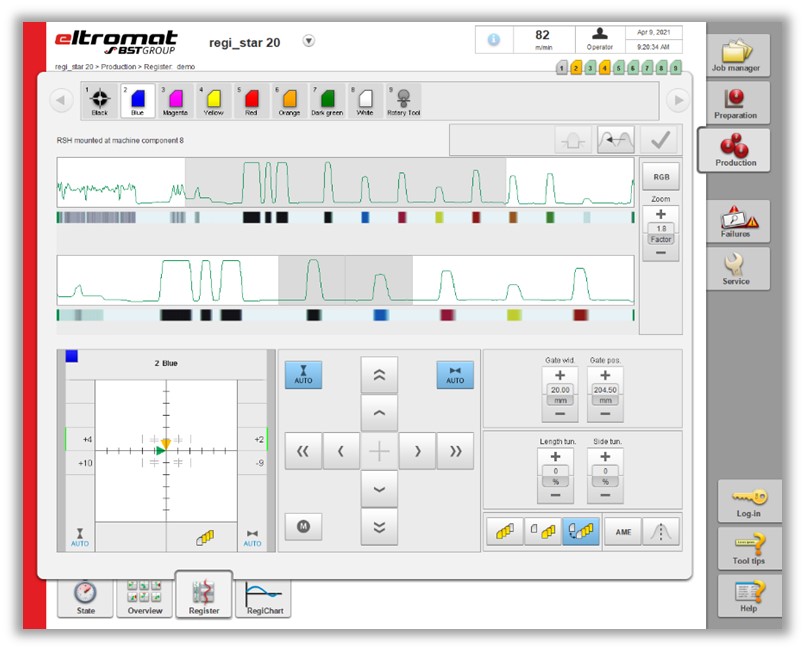Screen dimensions: 805x651
Task: Open the Failures panel
Action: coord(737,221)
